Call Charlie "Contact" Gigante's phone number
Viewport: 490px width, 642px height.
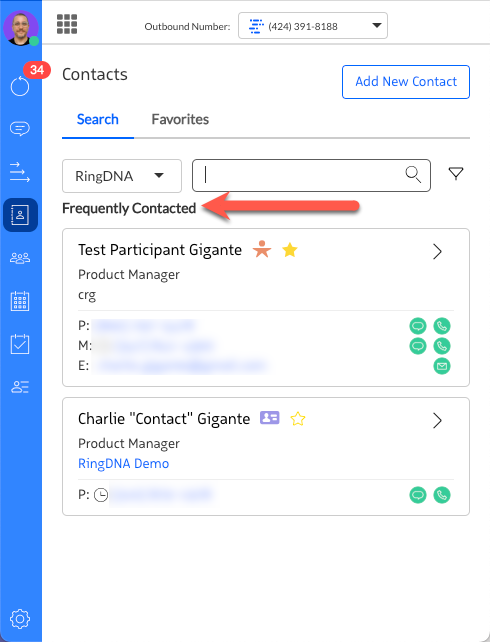point(442,495)
